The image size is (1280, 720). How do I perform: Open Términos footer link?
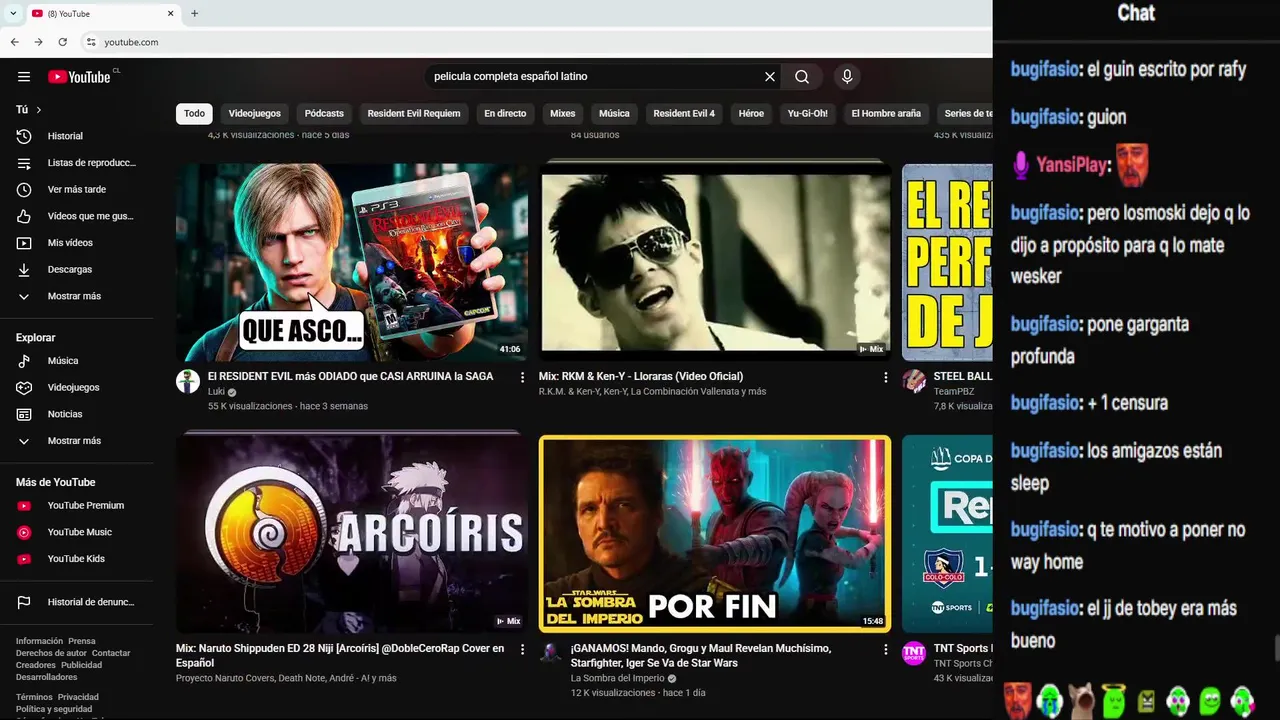click(x=34, y=697)
